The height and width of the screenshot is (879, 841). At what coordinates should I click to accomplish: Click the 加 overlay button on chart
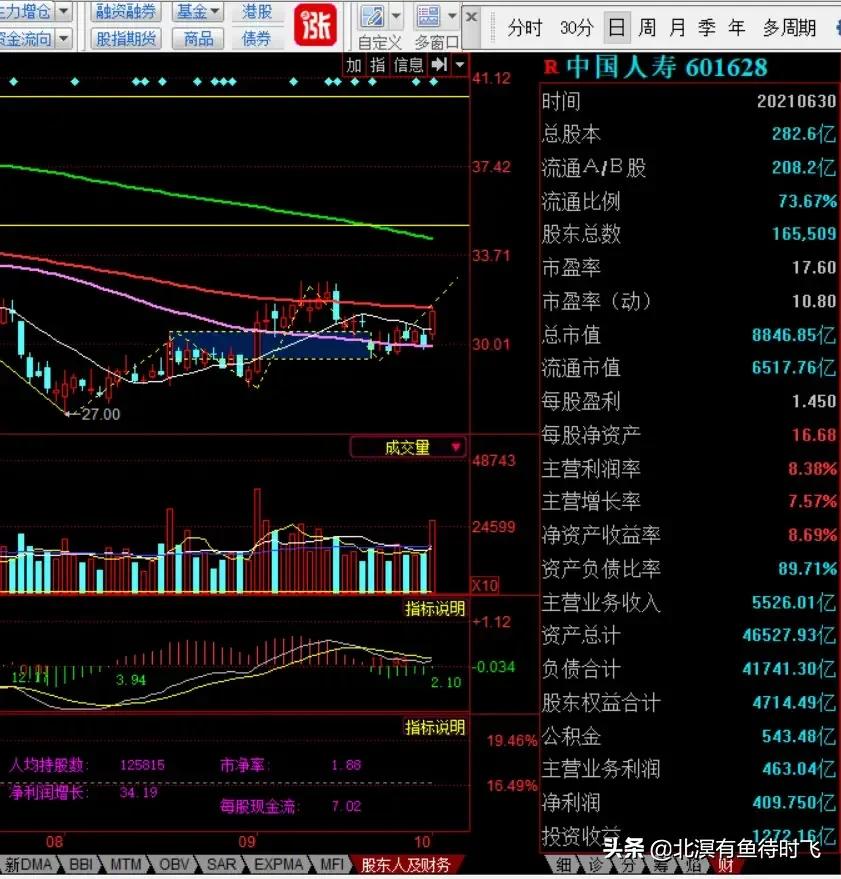coord(354,65)
